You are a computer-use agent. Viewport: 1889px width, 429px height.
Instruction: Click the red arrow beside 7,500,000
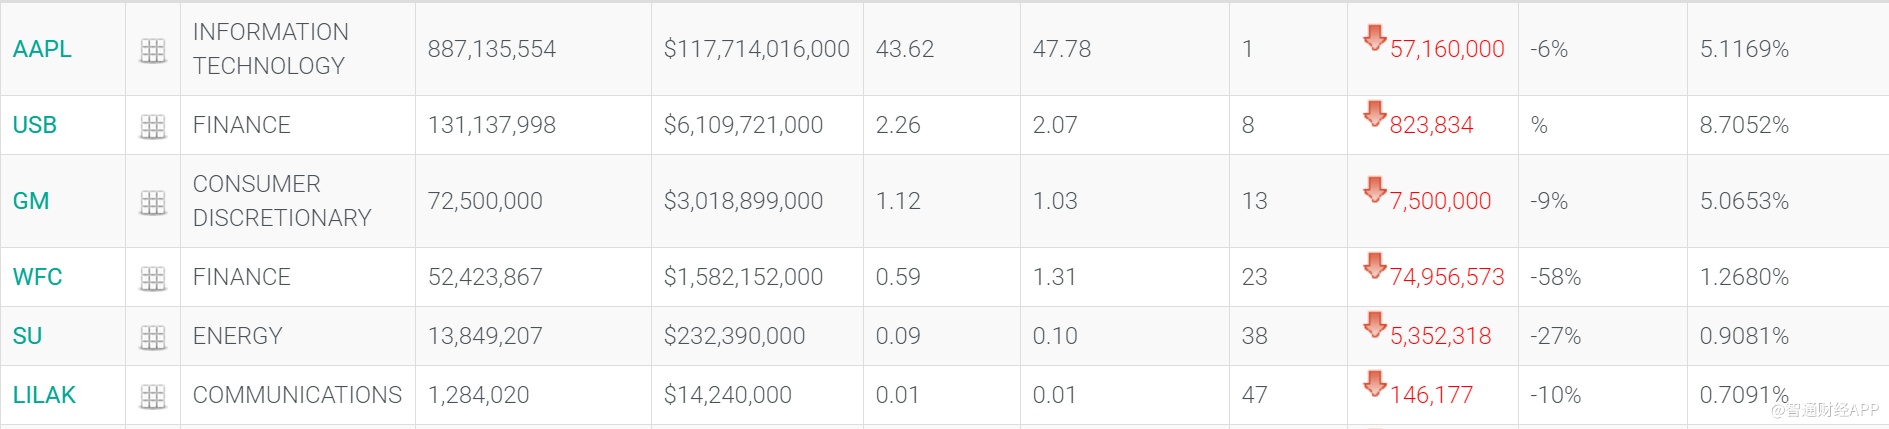(x=1375, y=190)
